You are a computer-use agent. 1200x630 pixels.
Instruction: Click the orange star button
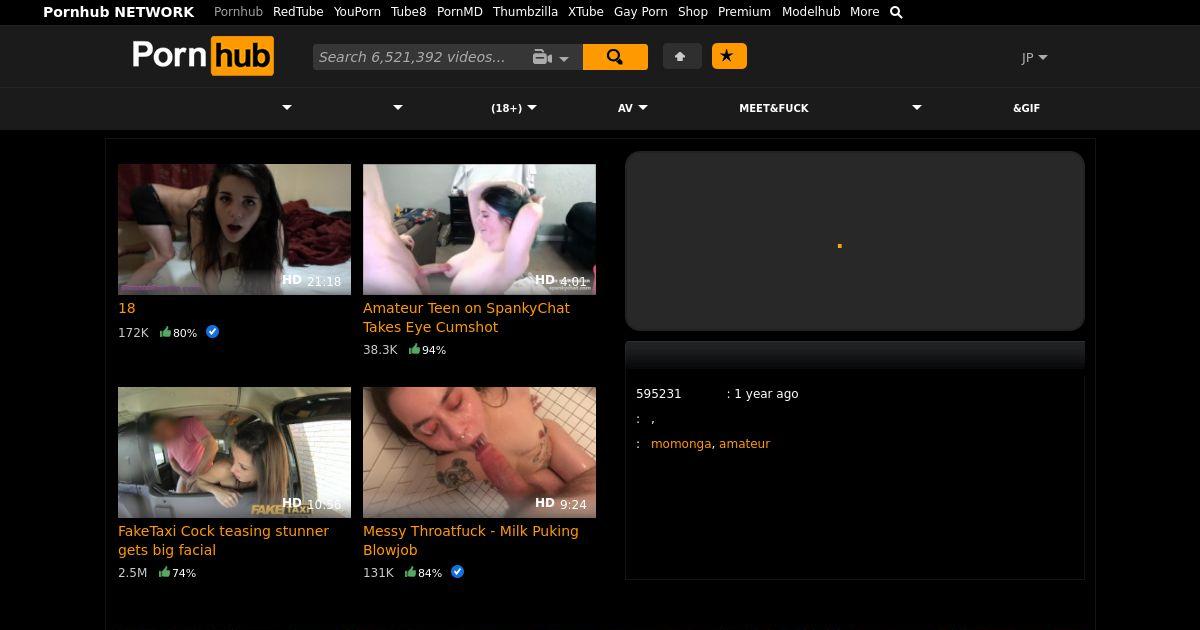click(x=729, y=56)
